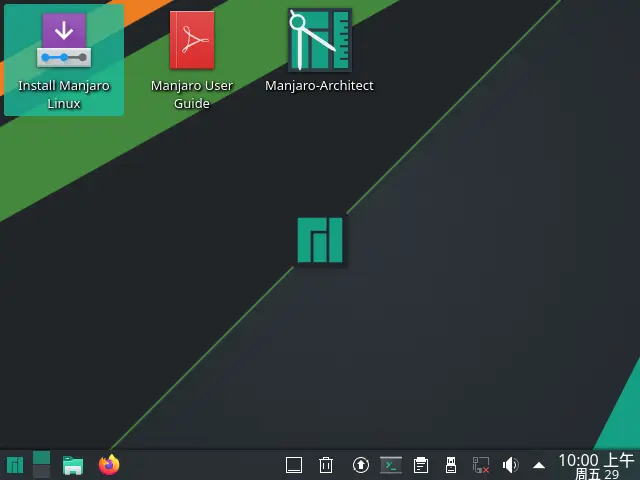Click the show desktop icon in the panel
640x480 pixels.
tap(294, 465)
